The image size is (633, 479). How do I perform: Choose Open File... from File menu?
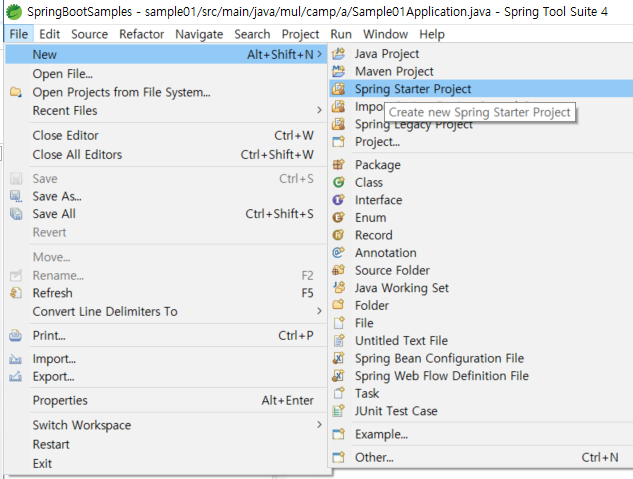[x=166, y=74]
